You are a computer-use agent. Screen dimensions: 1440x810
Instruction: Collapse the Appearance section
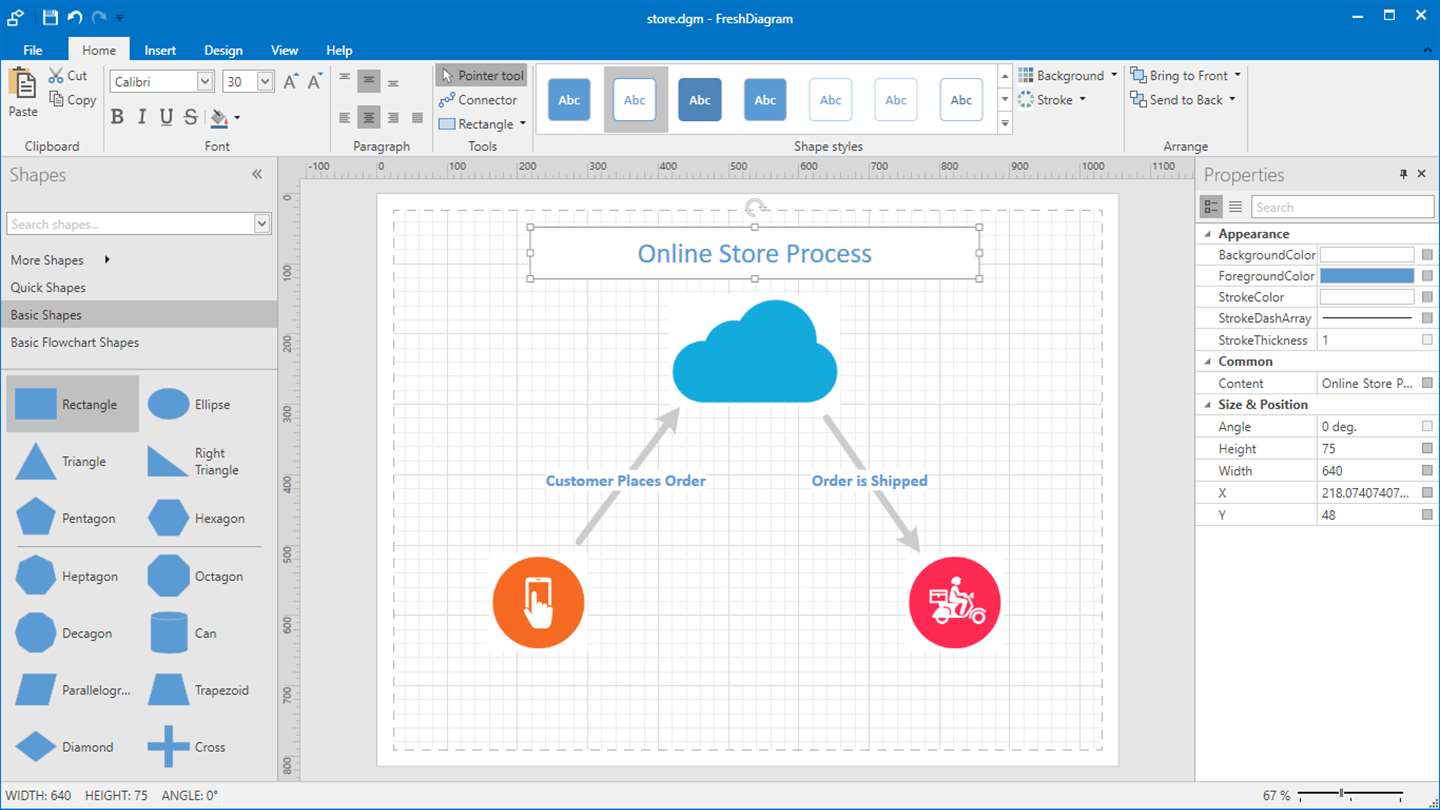pyautogui.click(x=1208, y=234)
